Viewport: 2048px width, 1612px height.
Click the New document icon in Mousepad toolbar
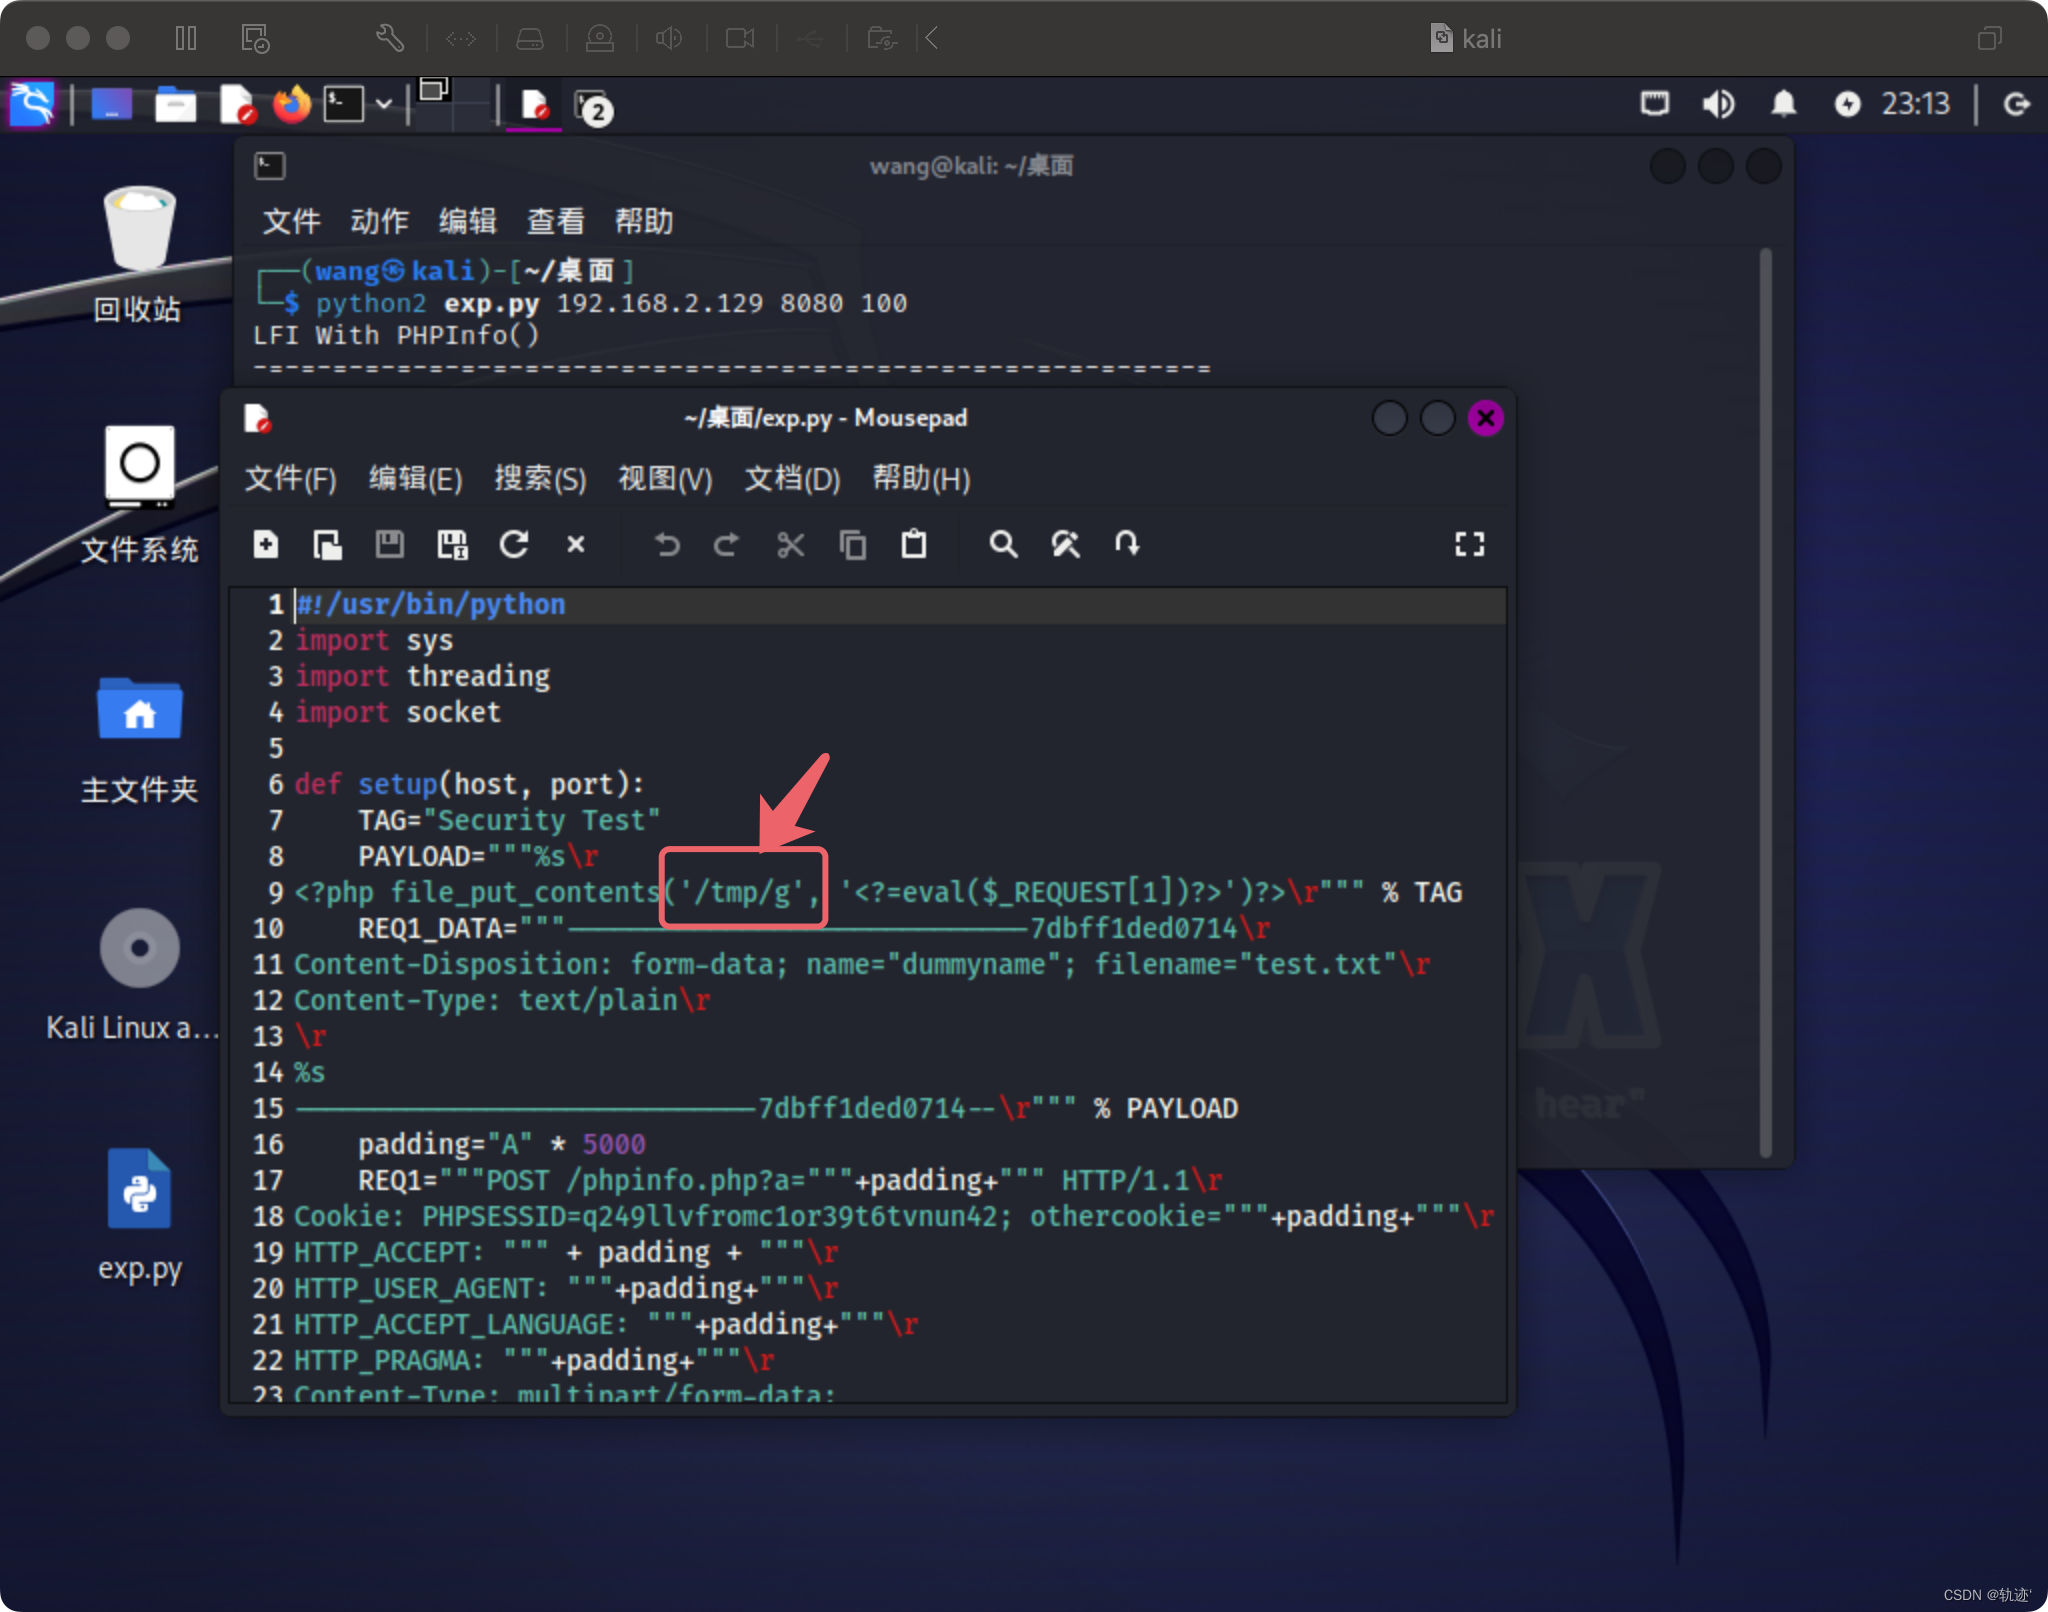tap(266, 544)
